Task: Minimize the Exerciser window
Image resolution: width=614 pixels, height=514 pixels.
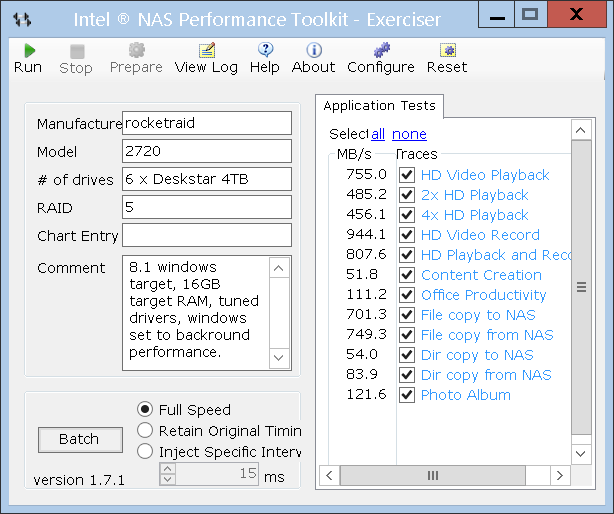Action: 497,15
